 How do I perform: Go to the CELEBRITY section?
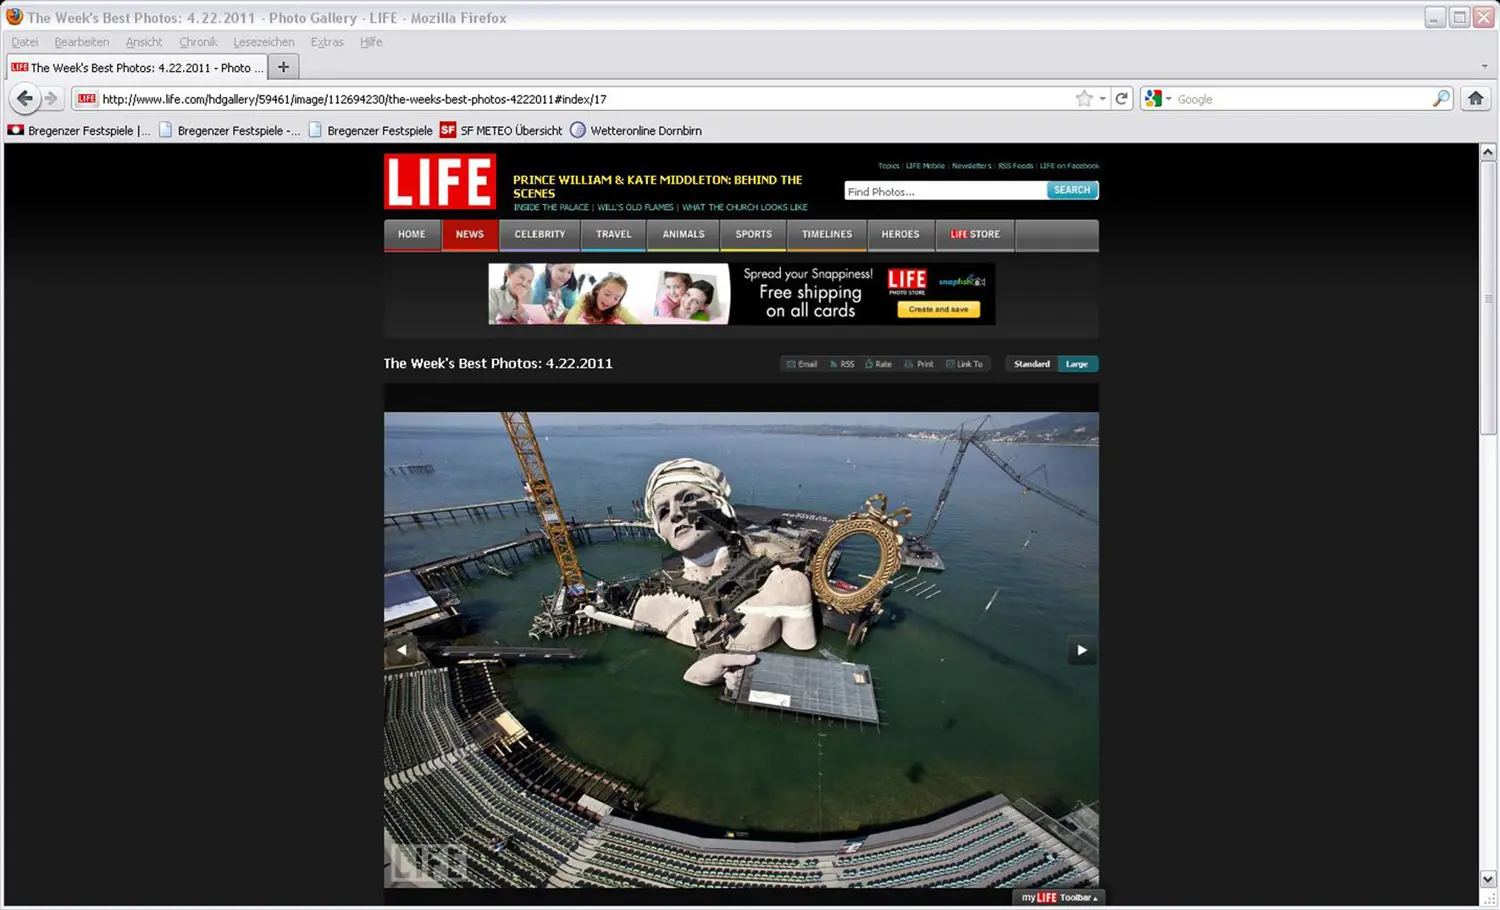540,234
